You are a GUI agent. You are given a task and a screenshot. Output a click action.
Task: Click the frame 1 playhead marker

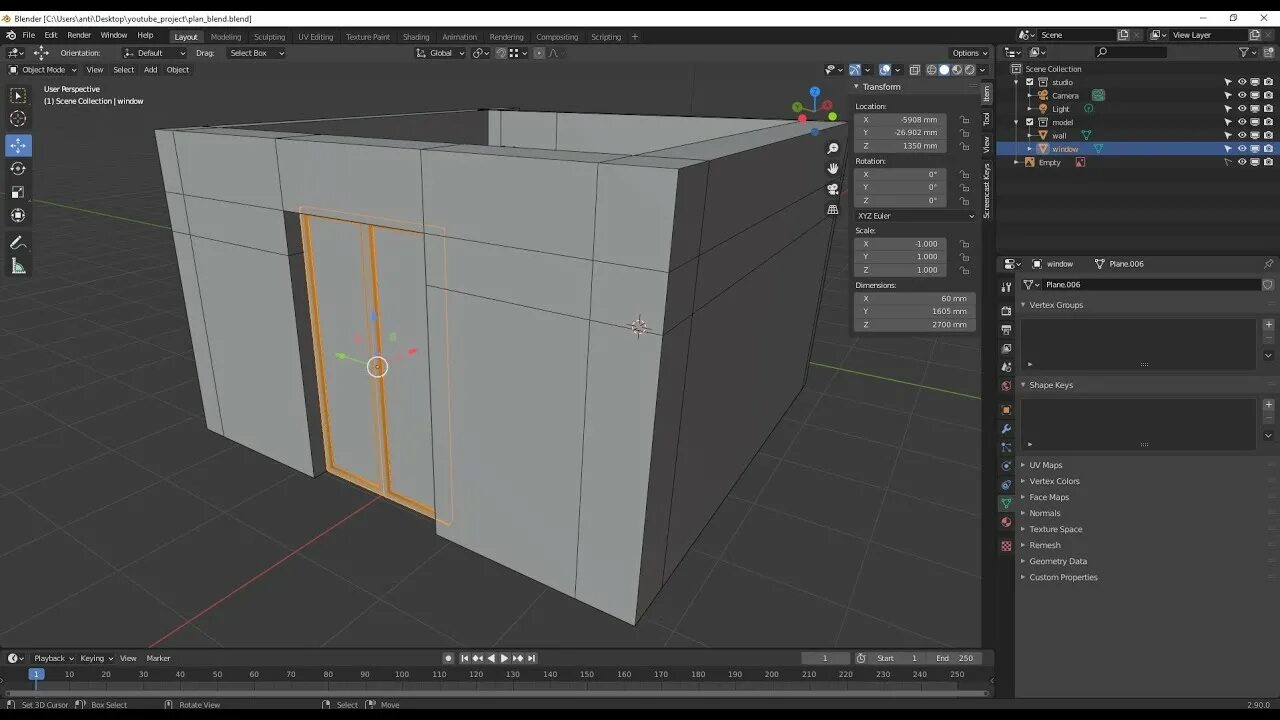(x=36, y=674)
